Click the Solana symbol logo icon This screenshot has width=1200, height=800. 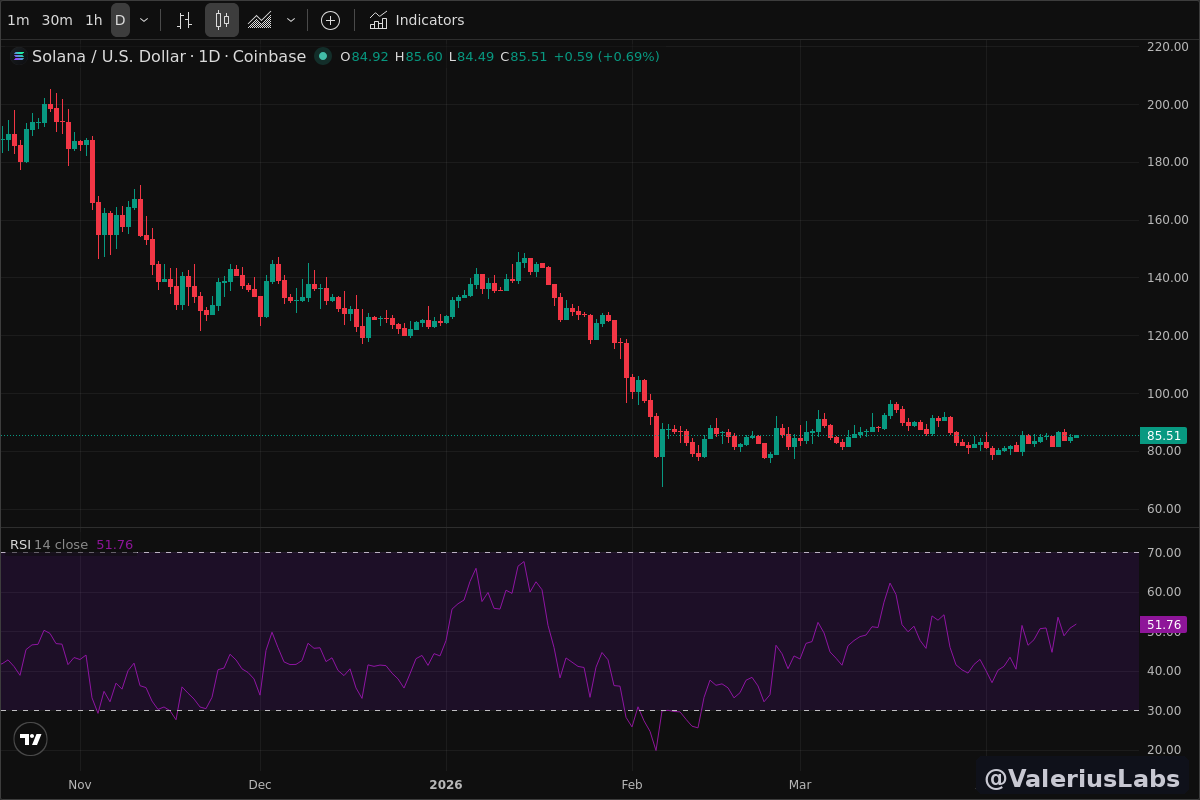(18, 56)
